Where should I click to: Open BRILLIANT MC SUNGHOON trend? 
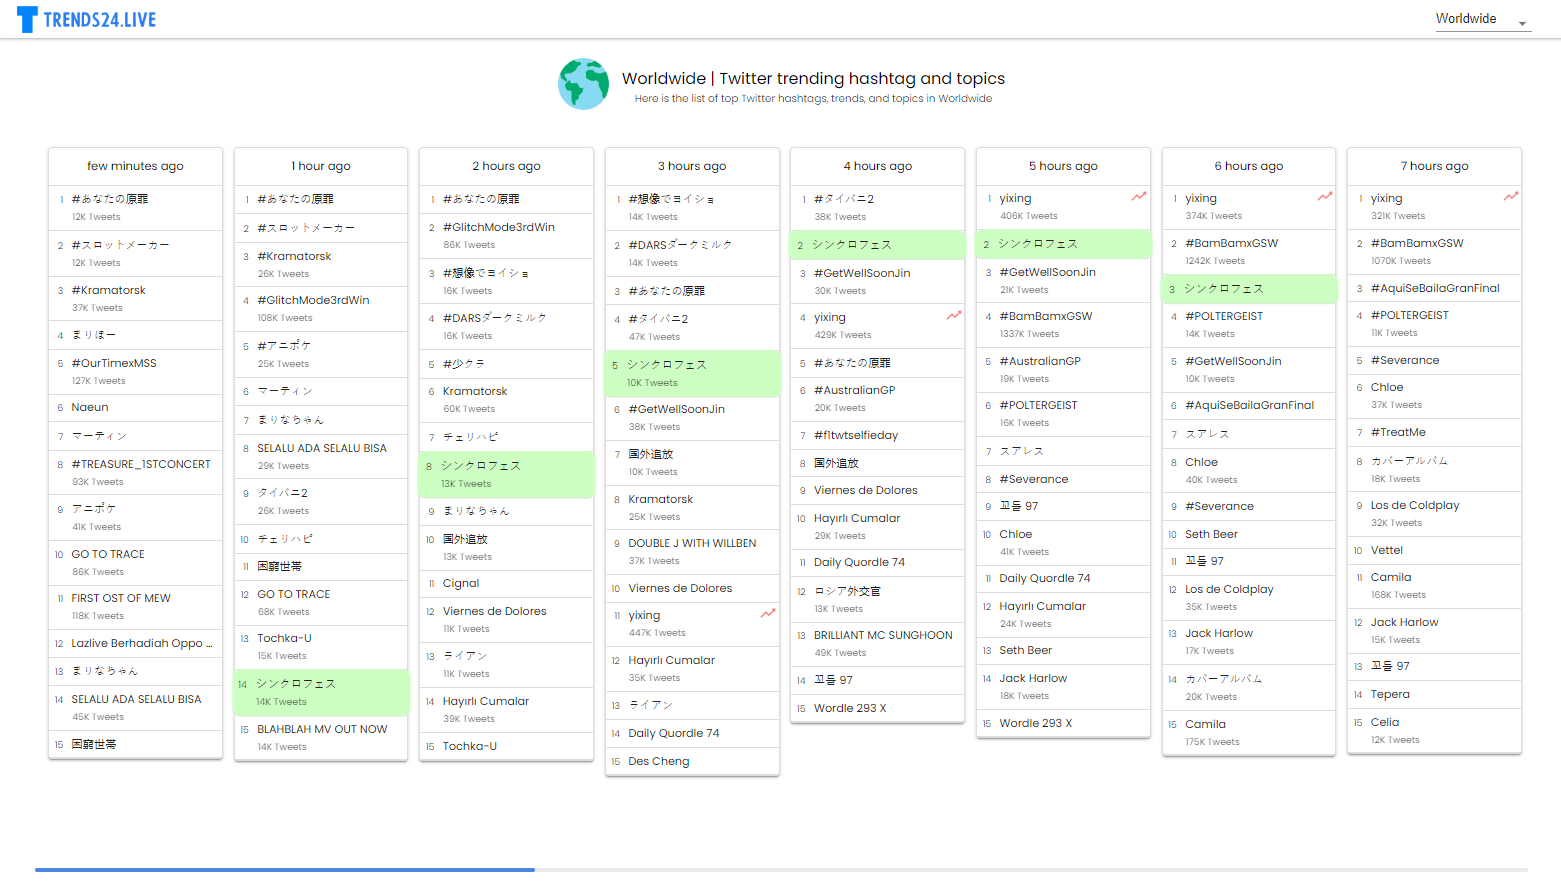pyautogui.click(x=883, y=635)
